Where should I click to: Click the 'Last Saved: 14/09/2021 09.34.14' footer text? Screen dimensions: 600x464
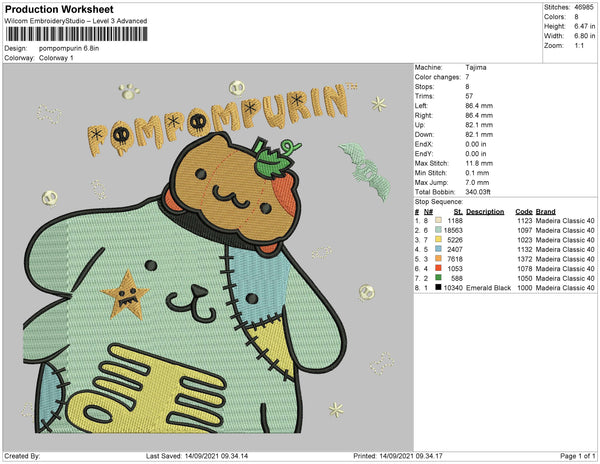197,456
